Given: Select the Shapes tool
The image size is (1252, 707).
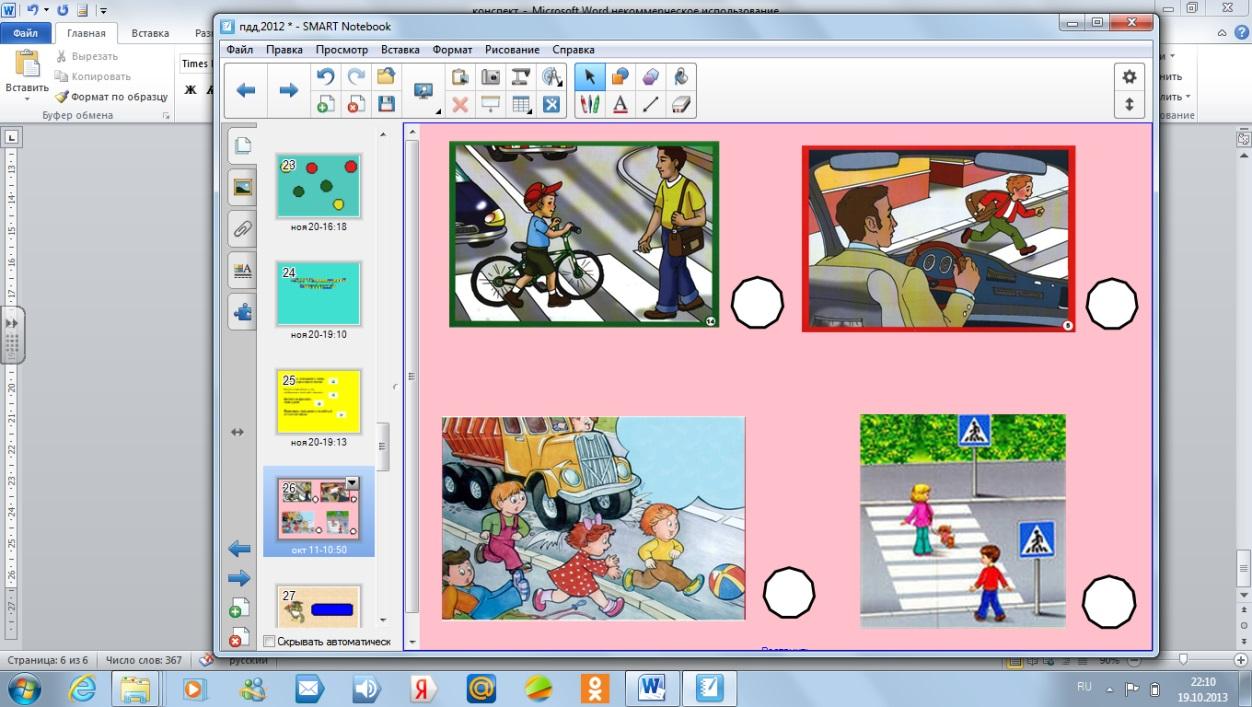Looking at the screenshot, I should click(620, 77).
